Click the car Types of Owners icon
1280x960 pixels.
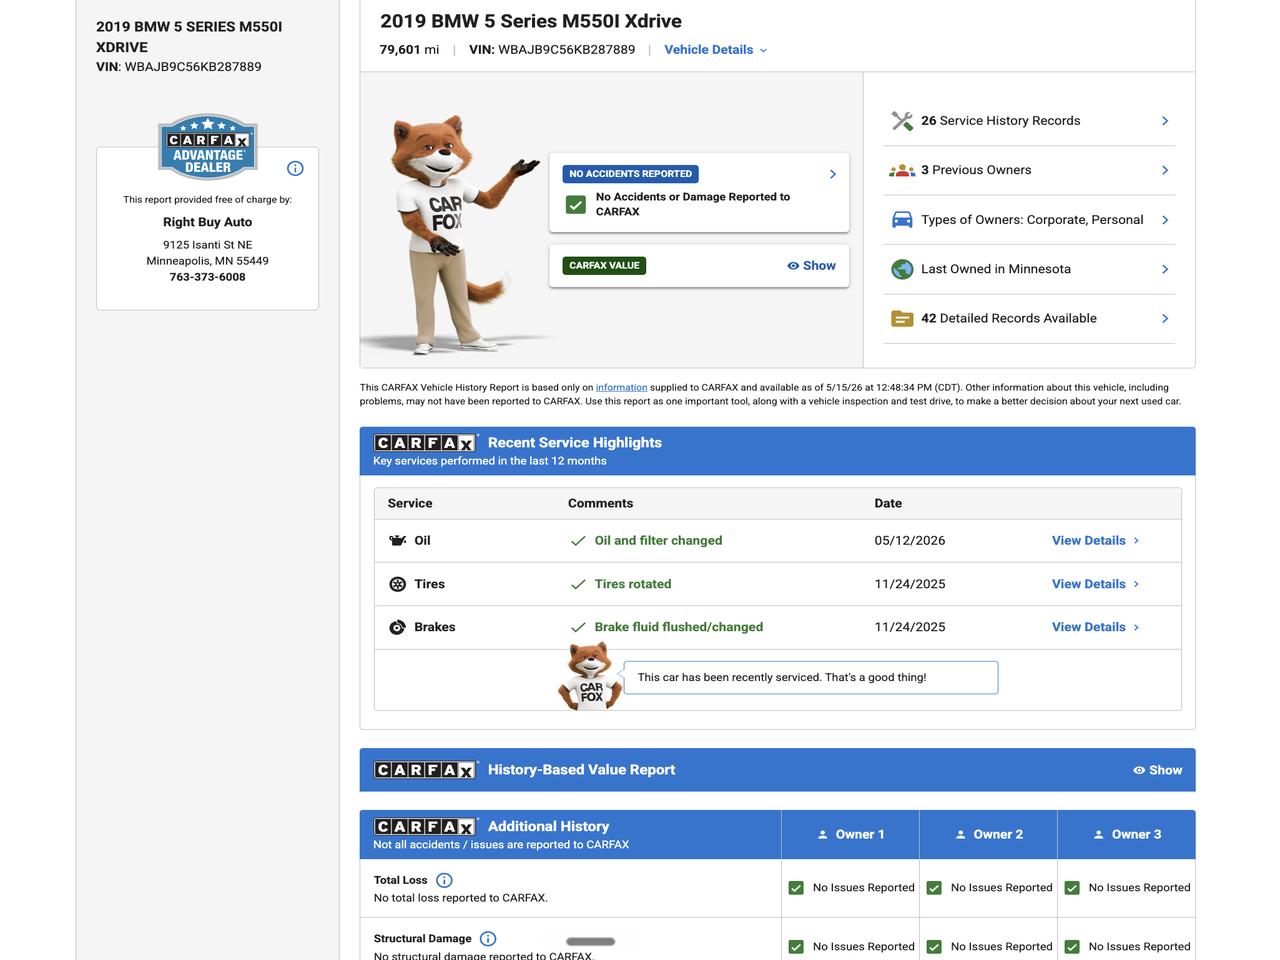[x=902, y=220]
